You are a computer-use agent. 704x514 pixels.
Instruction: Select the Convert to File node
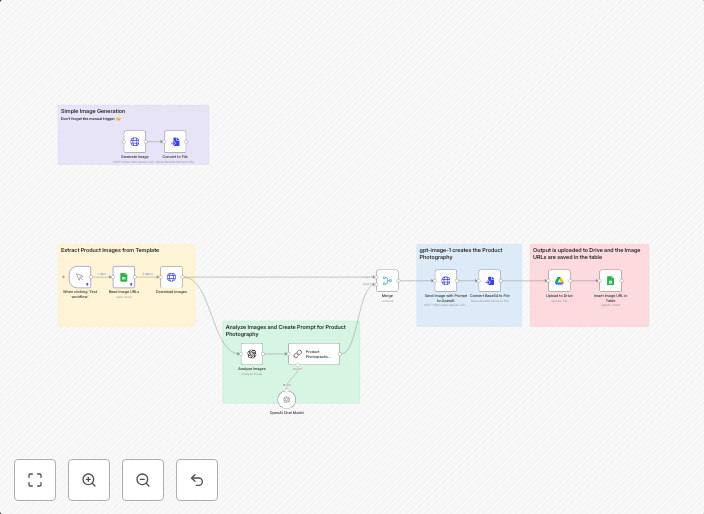click(175, 141)
